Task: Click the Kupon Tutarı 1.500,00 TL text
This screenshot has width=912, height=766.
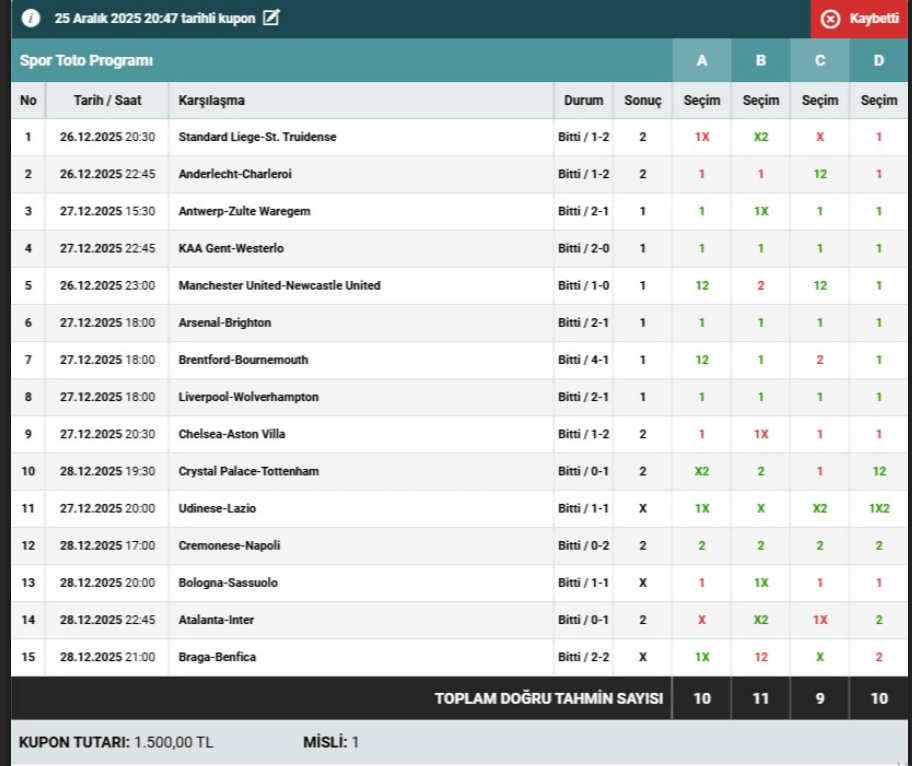Action: (x=116, y=743)
